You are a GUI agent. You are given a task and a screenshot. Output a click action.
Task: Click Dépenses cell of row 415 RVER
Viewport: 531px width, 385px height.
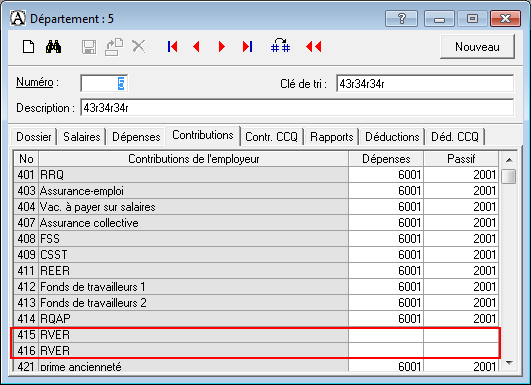click(386, 335)
